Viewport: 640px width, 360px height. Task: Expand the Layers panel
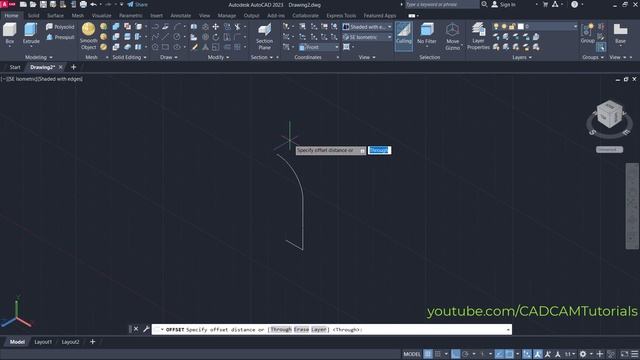[x=522, y=57]
